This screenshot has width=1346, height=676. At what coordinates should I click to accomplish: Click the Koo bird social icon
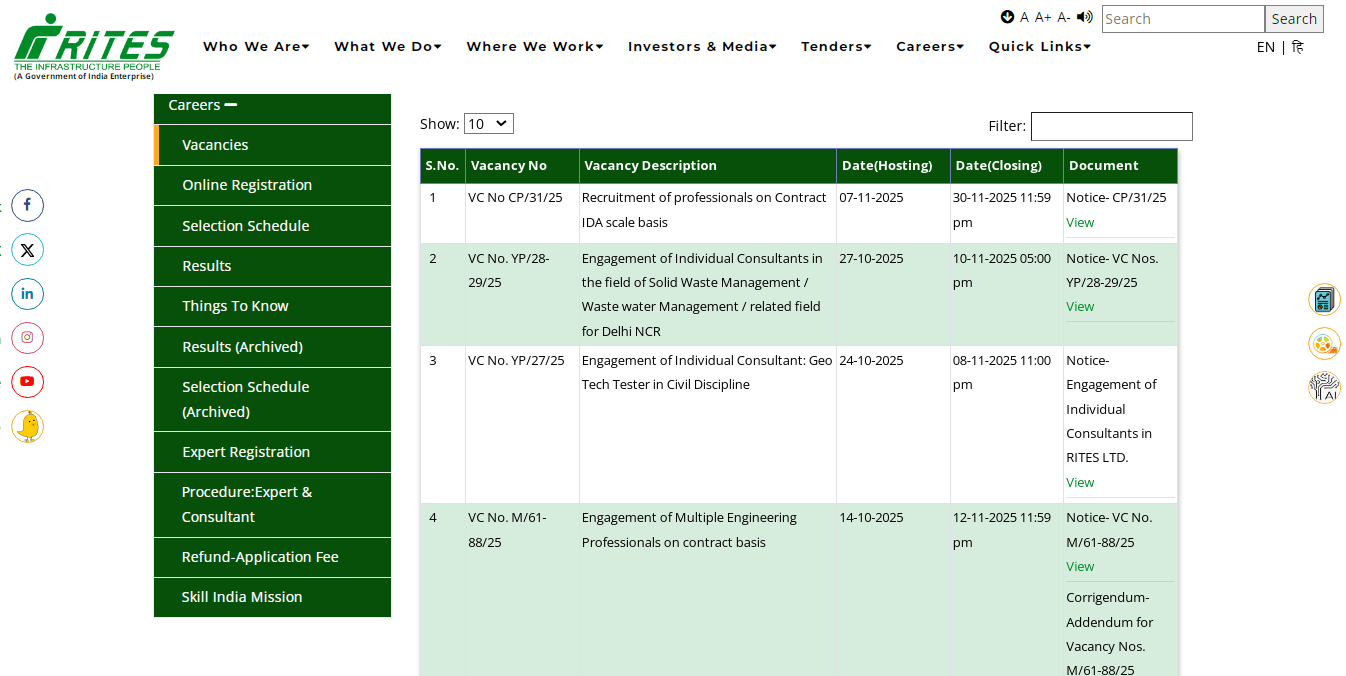point(27,426)
